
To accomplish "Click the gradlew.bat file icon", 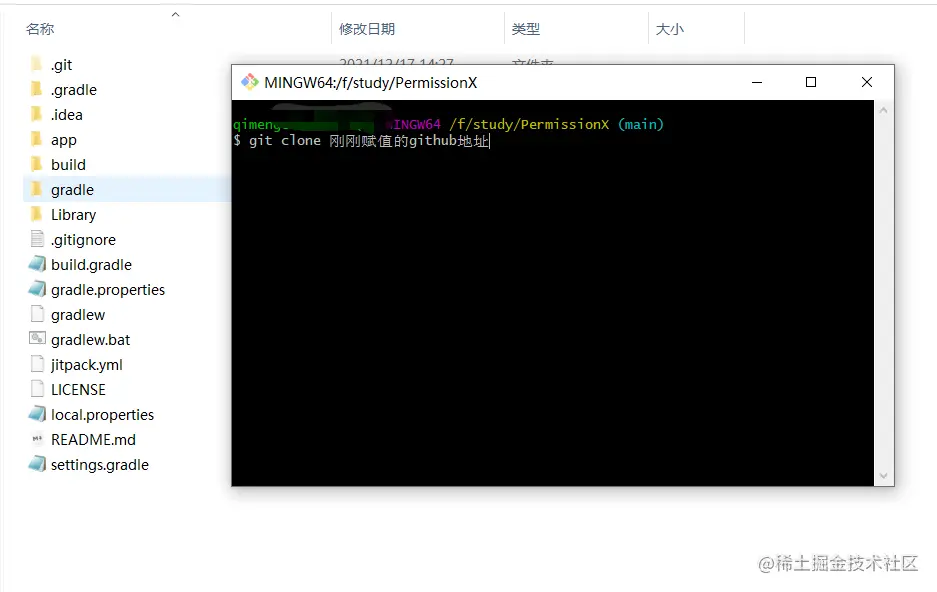I will pyautogui.click(x=37, y=339).
